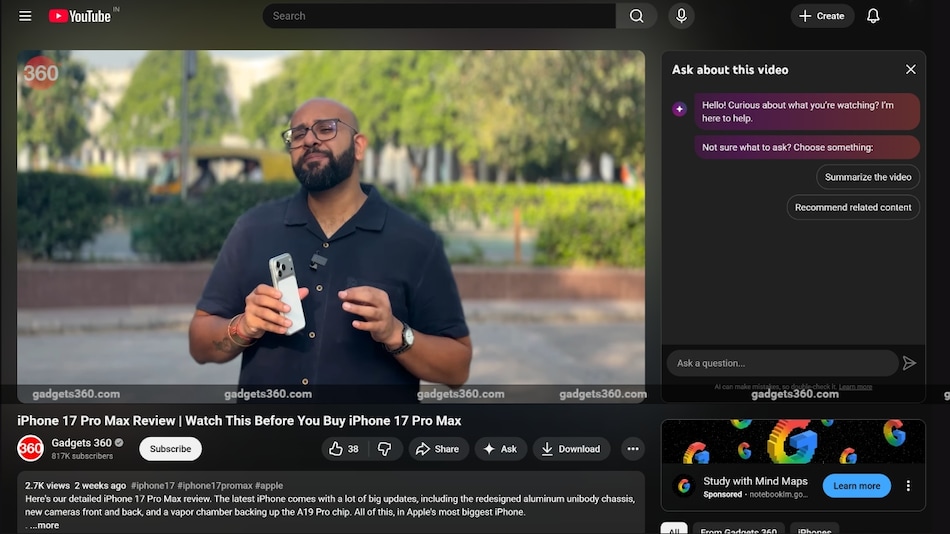
Task: Click the sparkle icon in chat greeting
Action: pyautogui.click(x=679, y=109)
